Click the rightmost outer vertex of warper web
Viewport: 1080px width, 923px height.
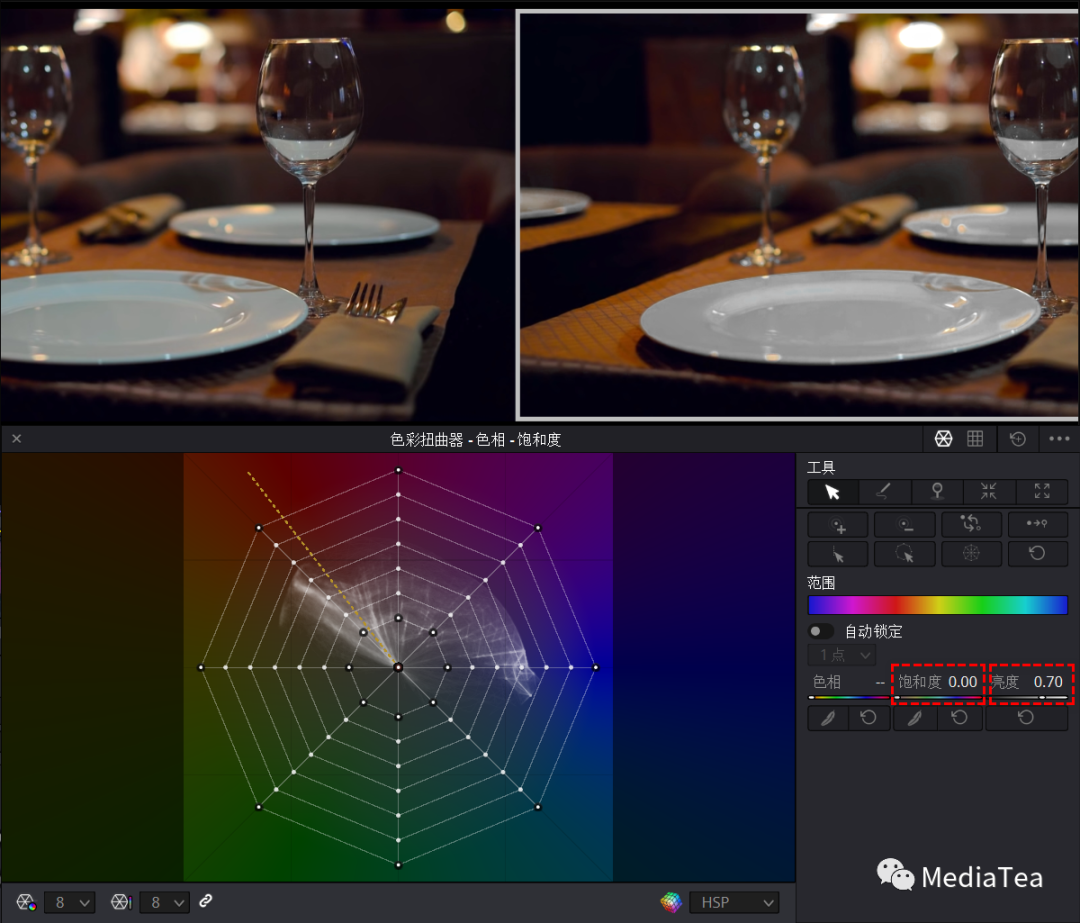click(596, 667)
